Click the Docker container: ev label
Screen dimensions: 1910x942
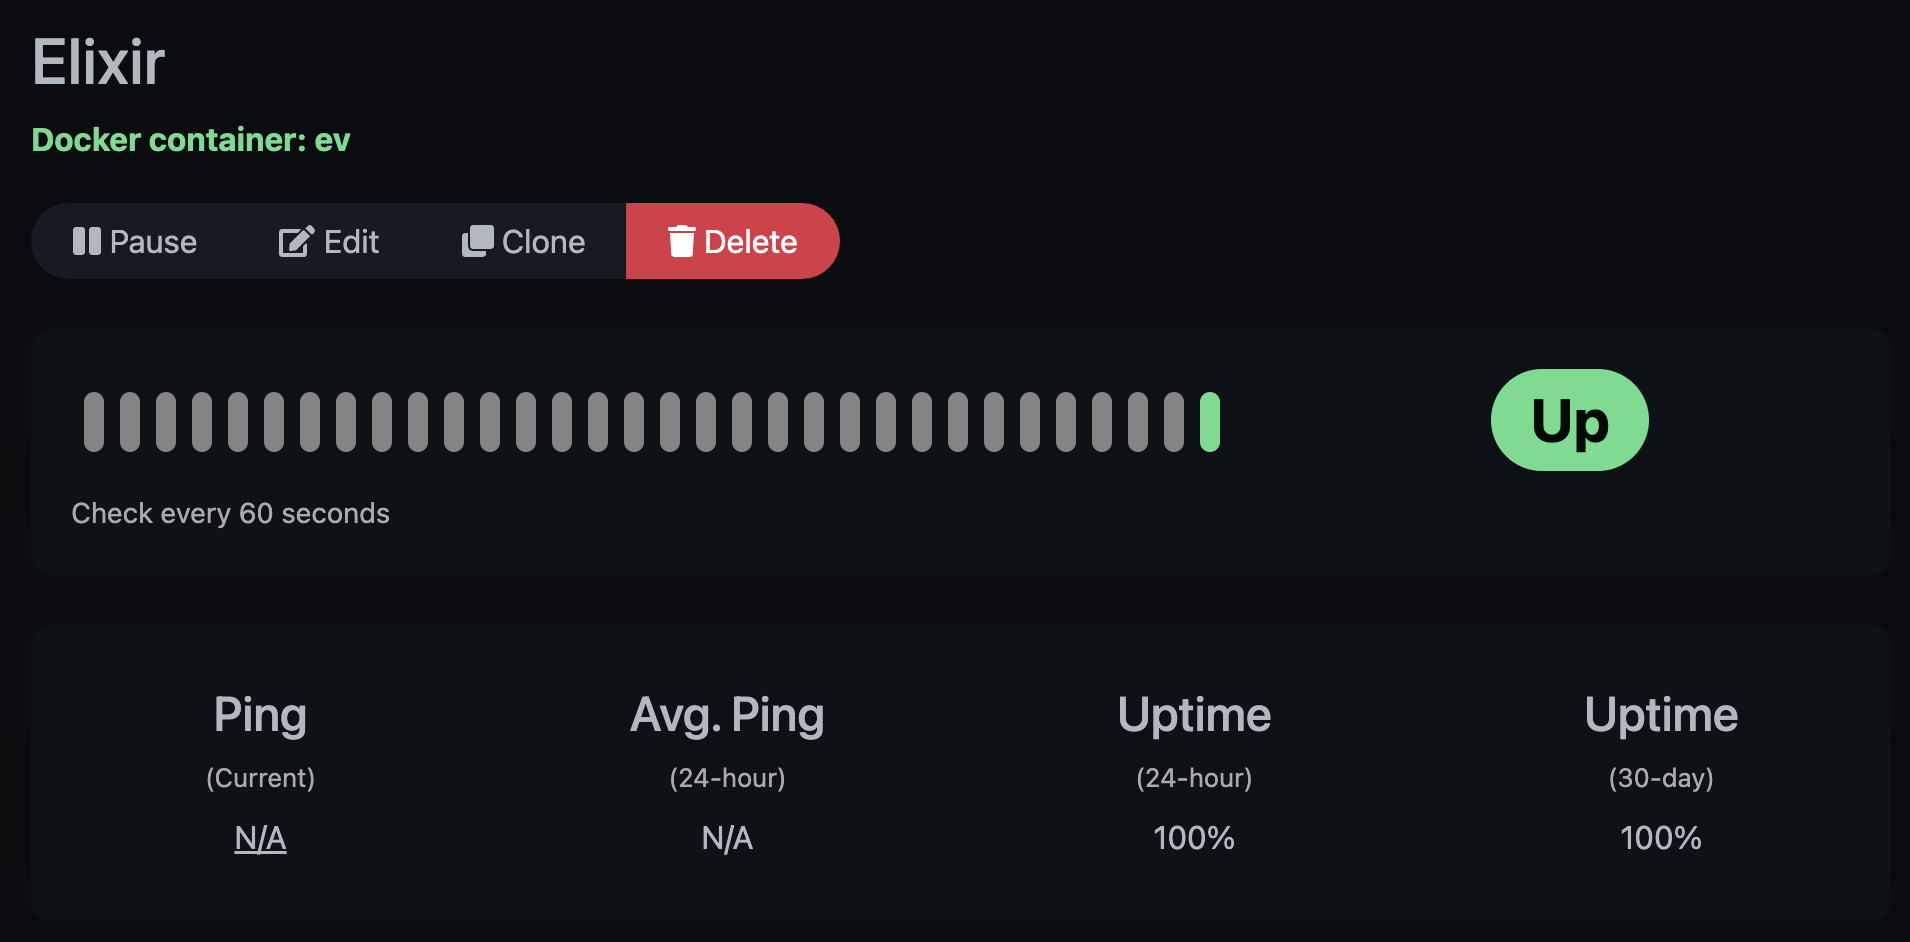coord(191,140)
